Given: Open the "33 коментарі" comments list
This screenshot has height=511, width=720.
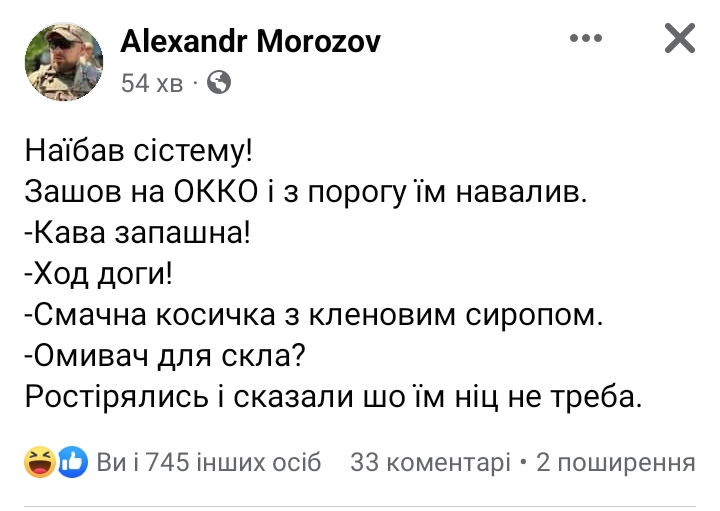Looking at the screenshot, I should tap(430, 463).
